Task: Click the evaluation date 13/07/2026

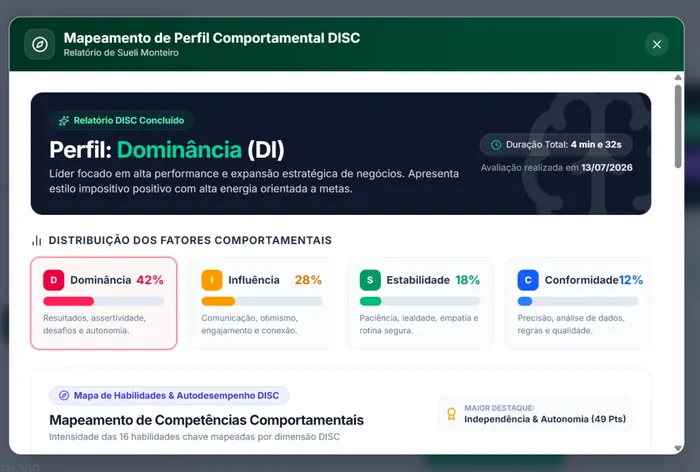Action: (607, 167)
